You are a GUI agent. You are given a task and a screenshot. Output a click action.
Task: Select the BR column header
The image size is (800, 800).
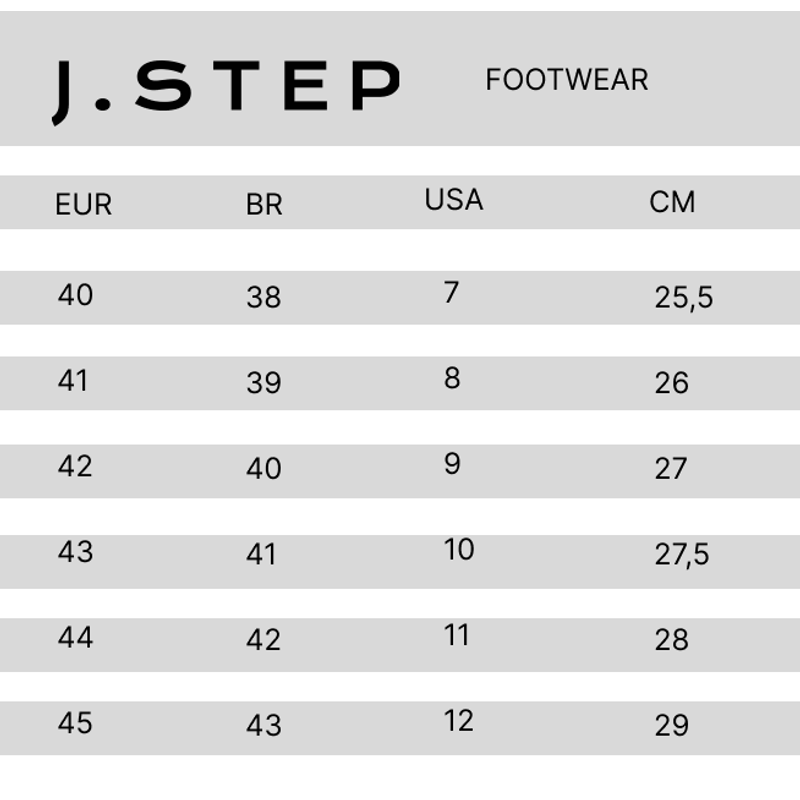tap(264, 205)
